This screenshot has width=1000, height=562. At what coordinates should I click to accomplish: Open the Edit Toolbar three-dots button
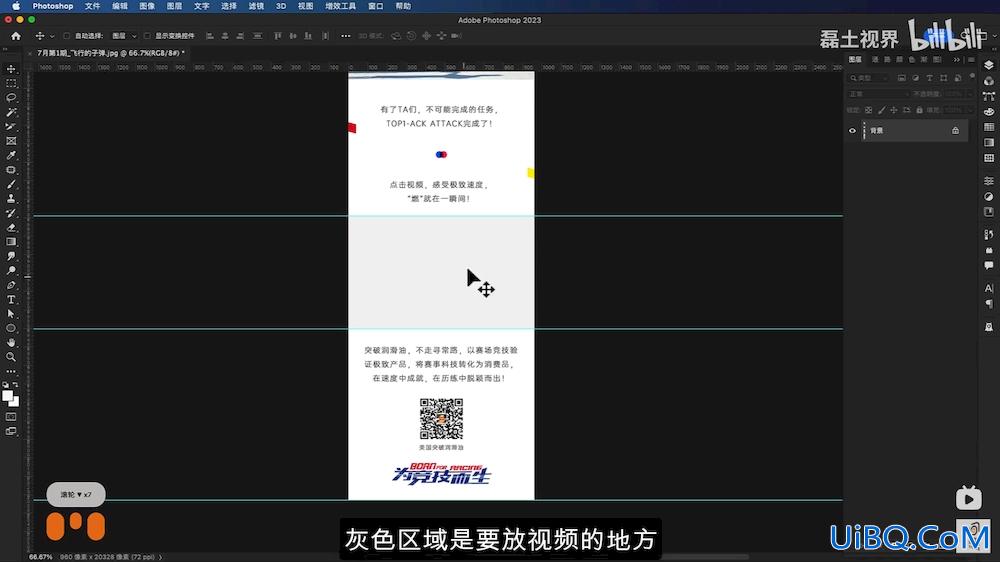[11, 371]
